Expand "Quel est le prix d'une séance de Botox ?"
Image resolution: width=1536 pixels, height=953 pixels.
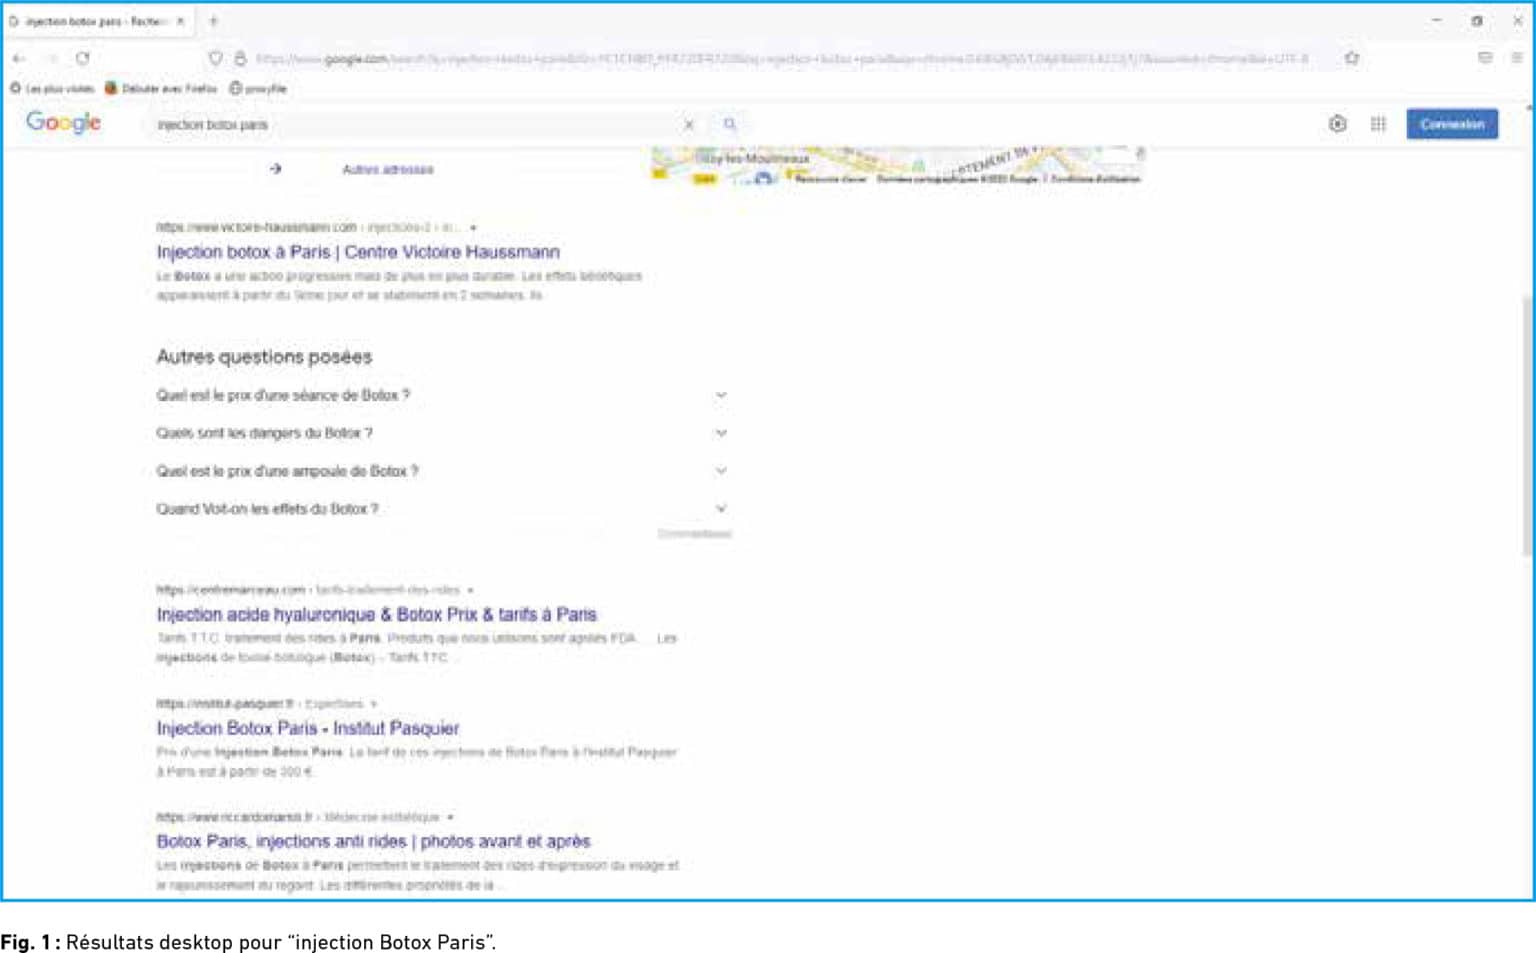(x=721, y=395)
